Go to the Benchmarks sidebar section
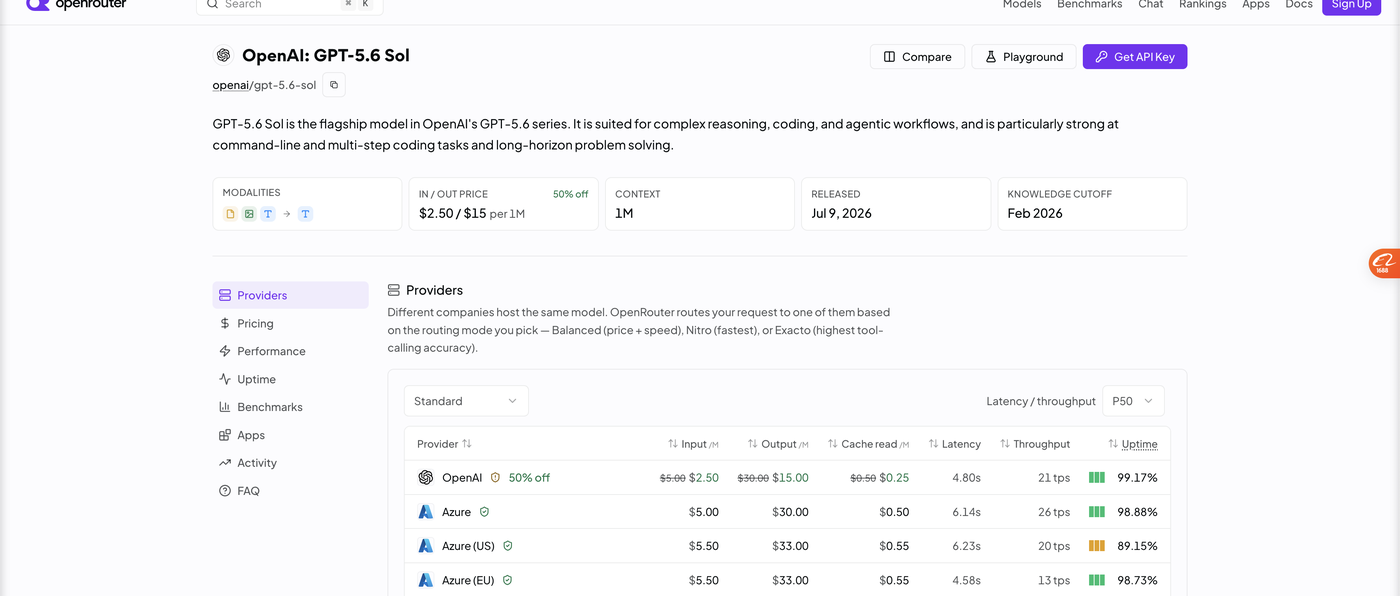1400x596 pixels. (290, 407)
